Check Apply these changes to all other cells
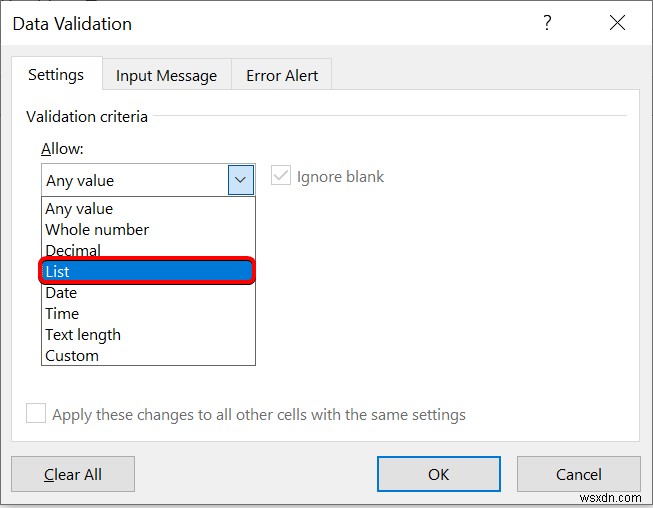This screenshot has width=653, height=508. (36, 413)
